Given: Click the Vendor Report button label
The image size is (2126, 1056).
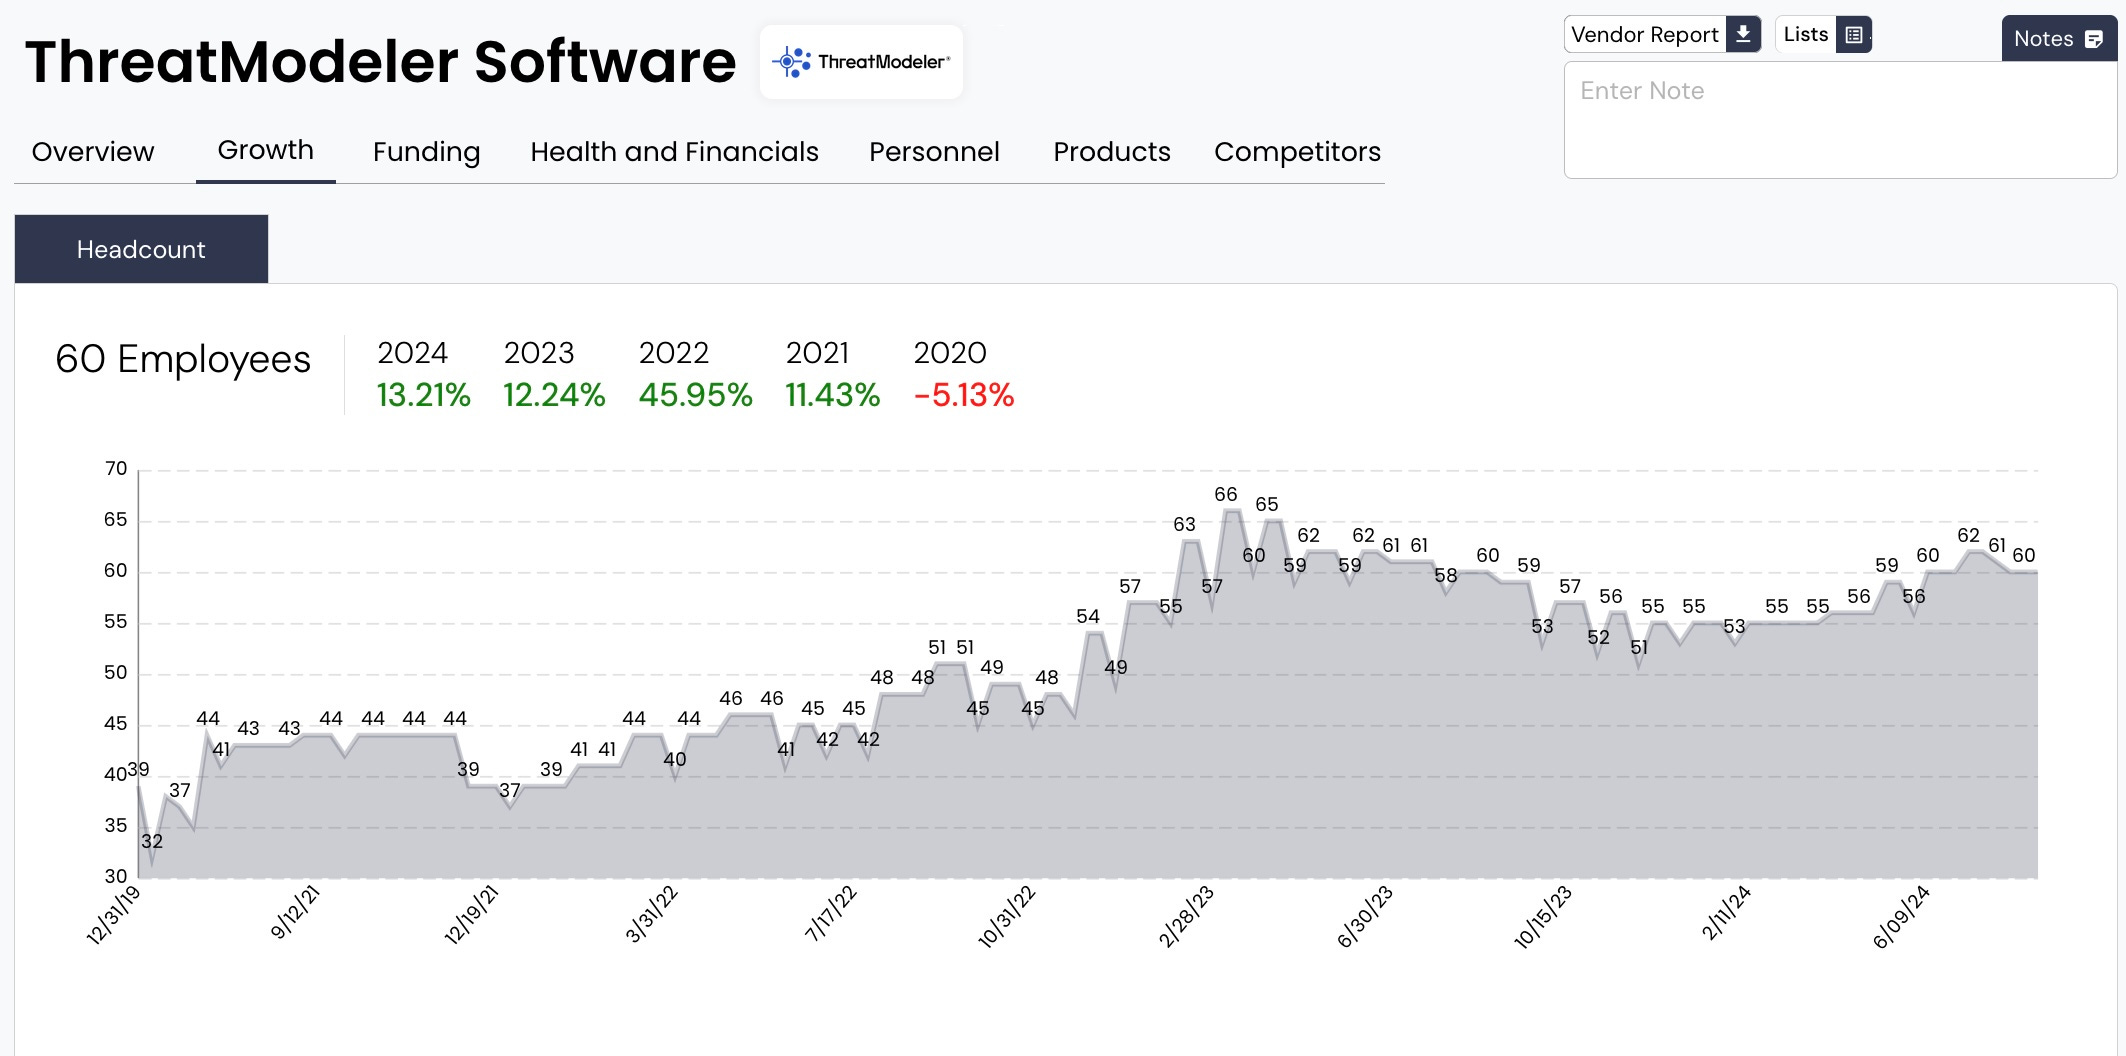Looking at the screenshot, I should click(1644, 35).
